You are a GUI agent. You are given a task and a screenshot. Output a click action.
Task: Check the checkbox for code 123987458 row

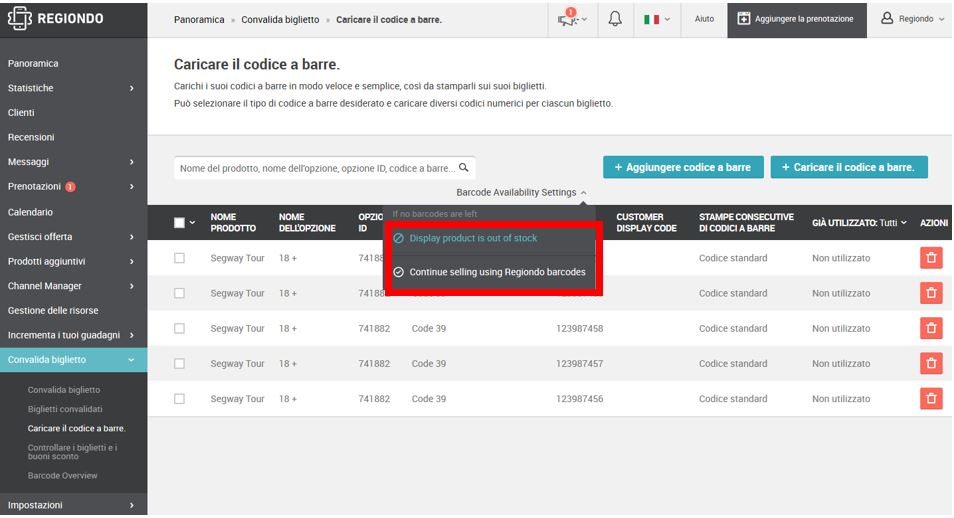tap(179, 329)
